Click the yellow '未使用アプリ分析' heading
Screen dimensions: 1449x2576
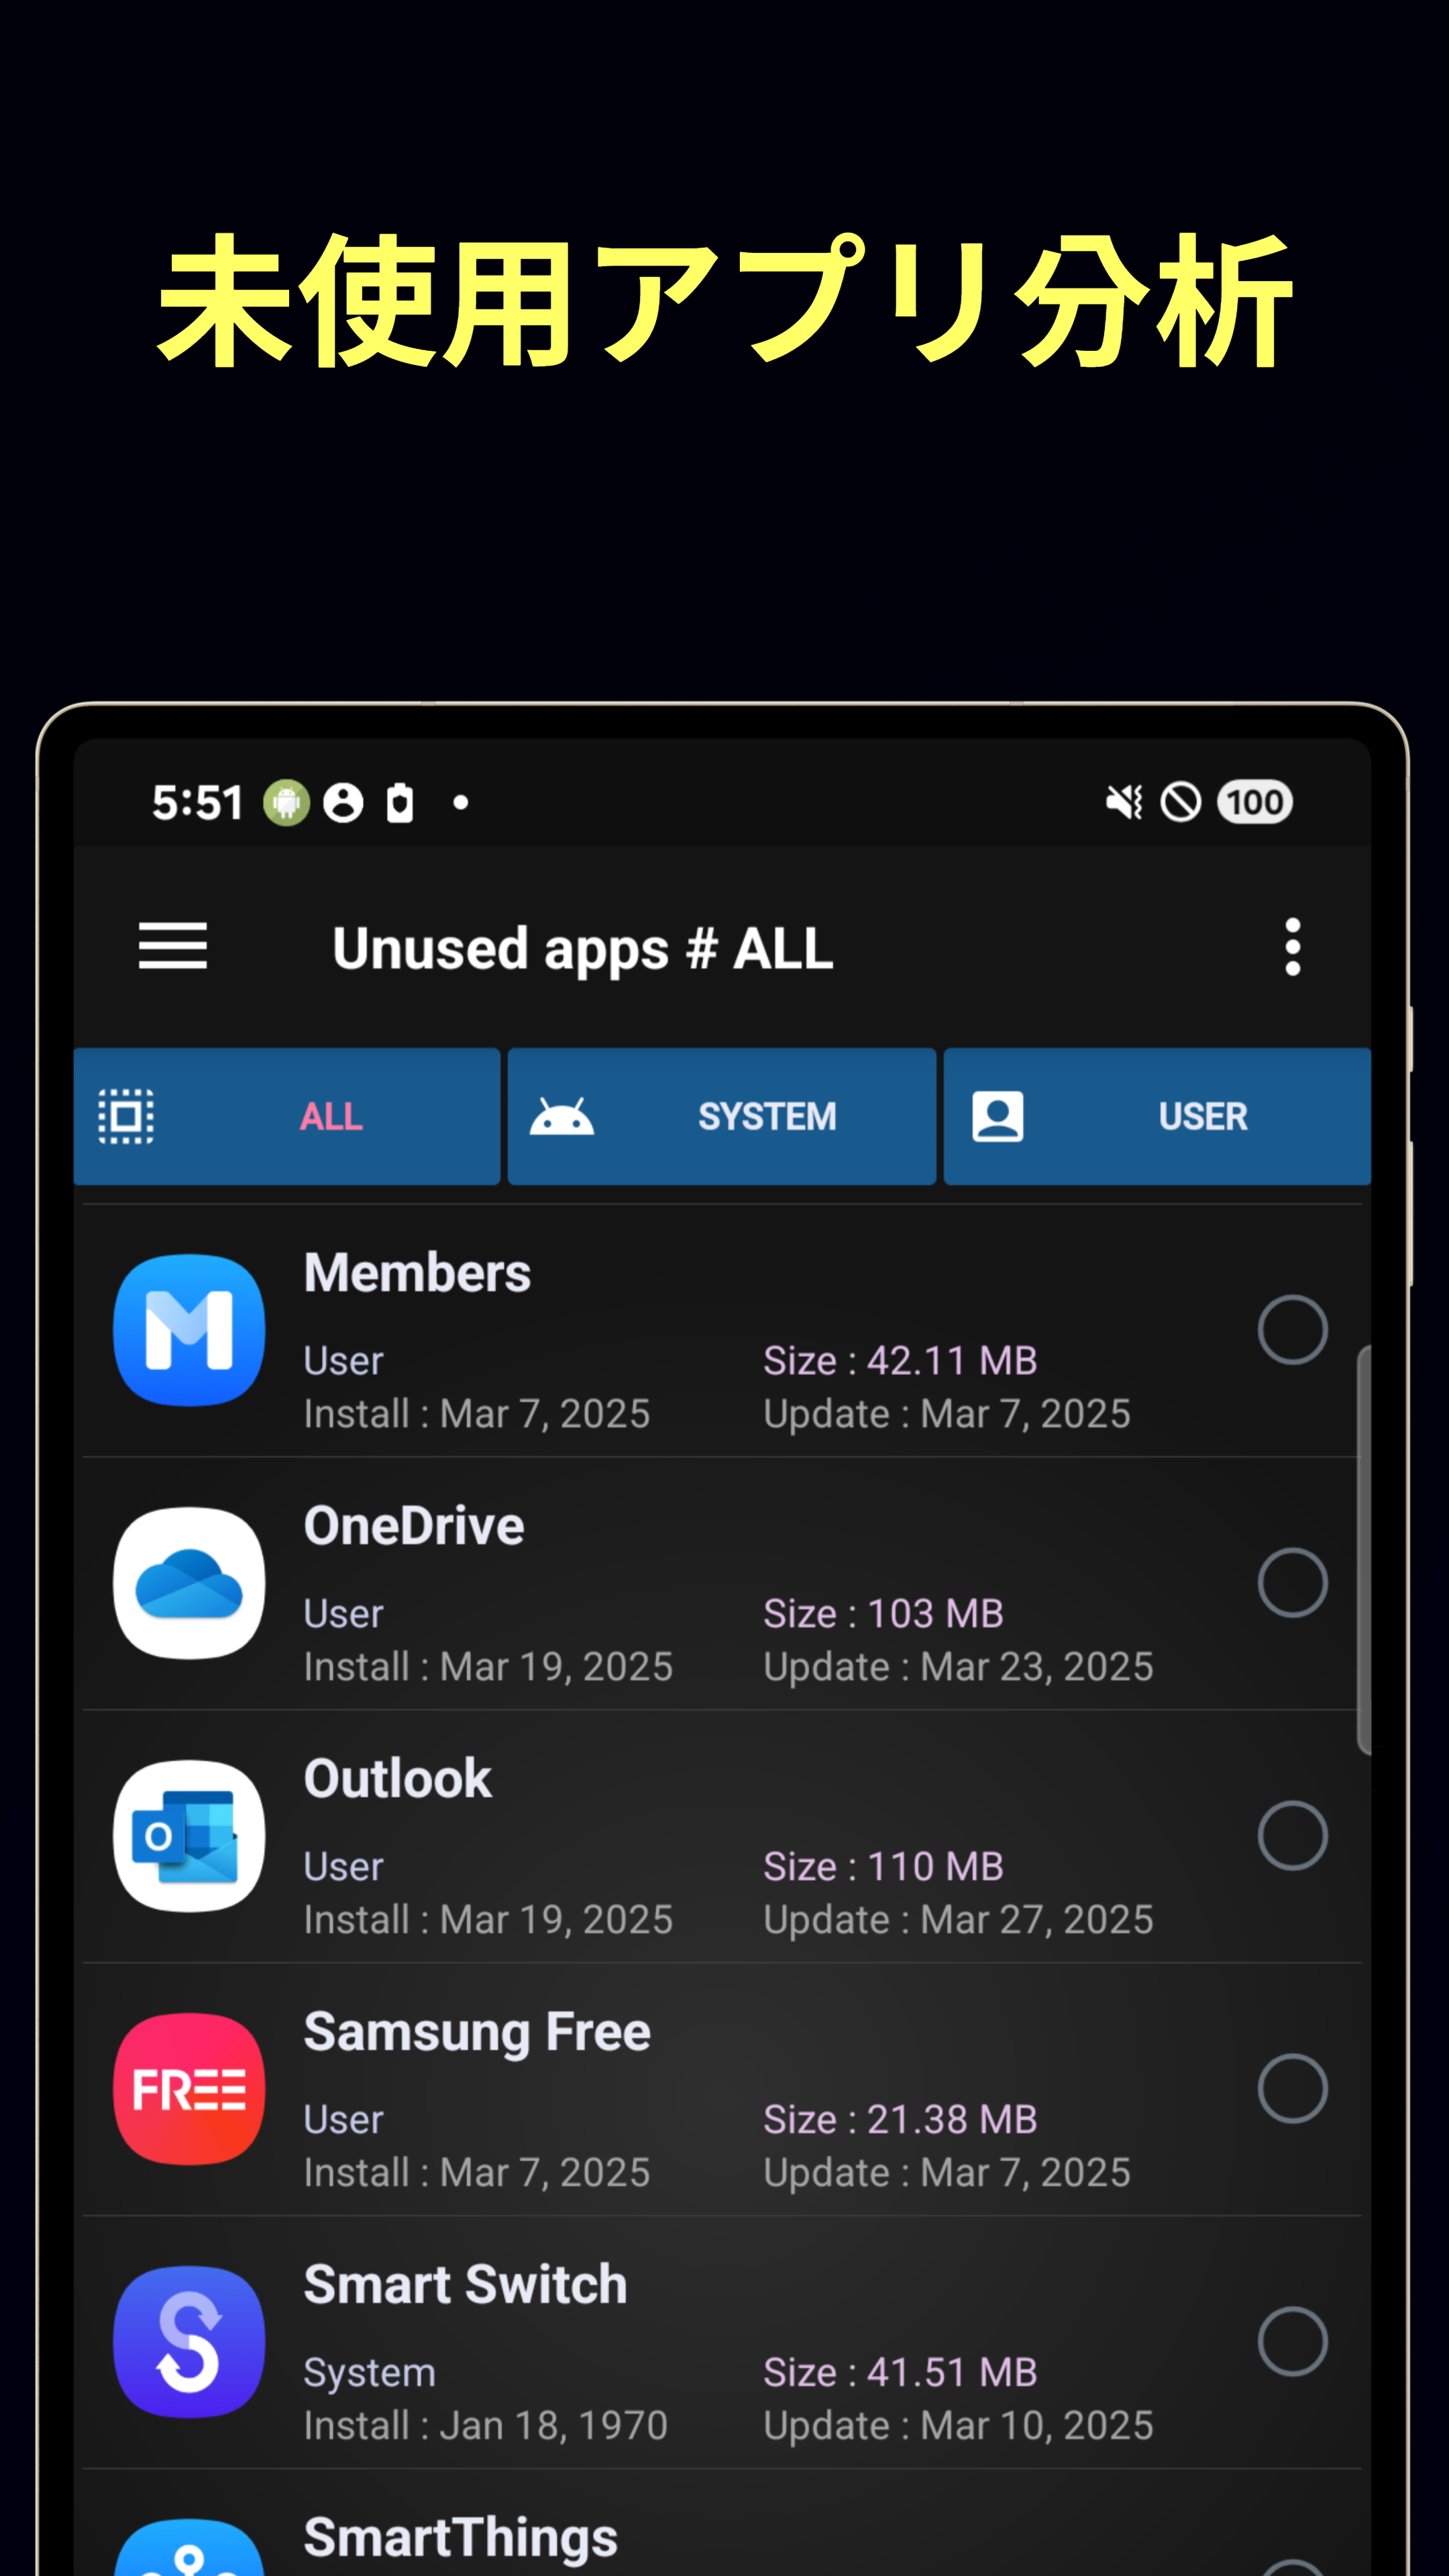pos(725,302)
